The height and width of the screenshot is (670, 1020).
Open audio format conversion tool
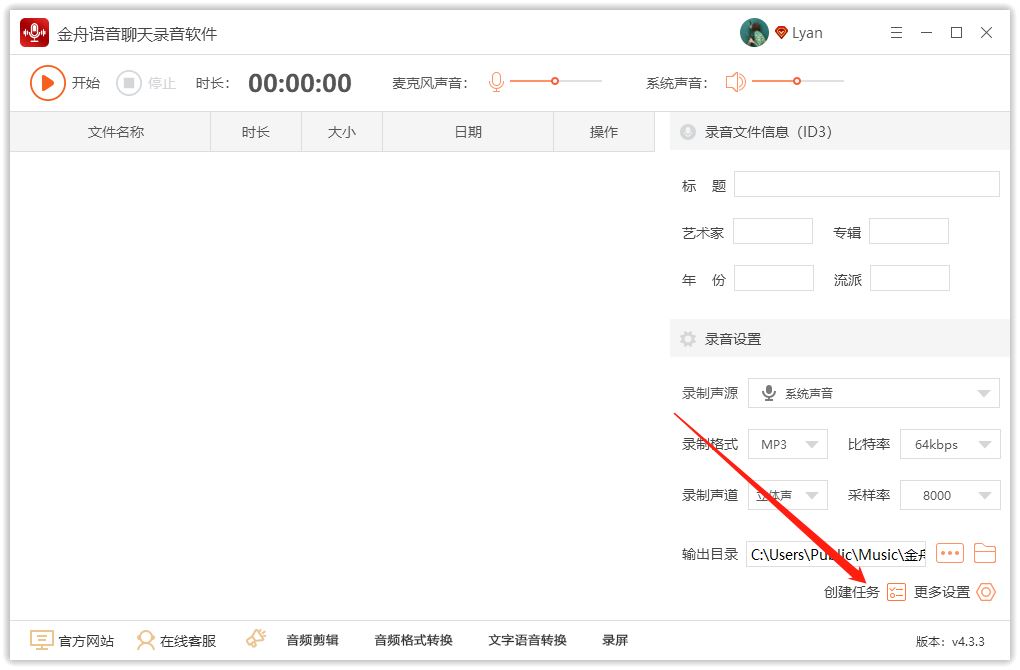coord(413,640)
